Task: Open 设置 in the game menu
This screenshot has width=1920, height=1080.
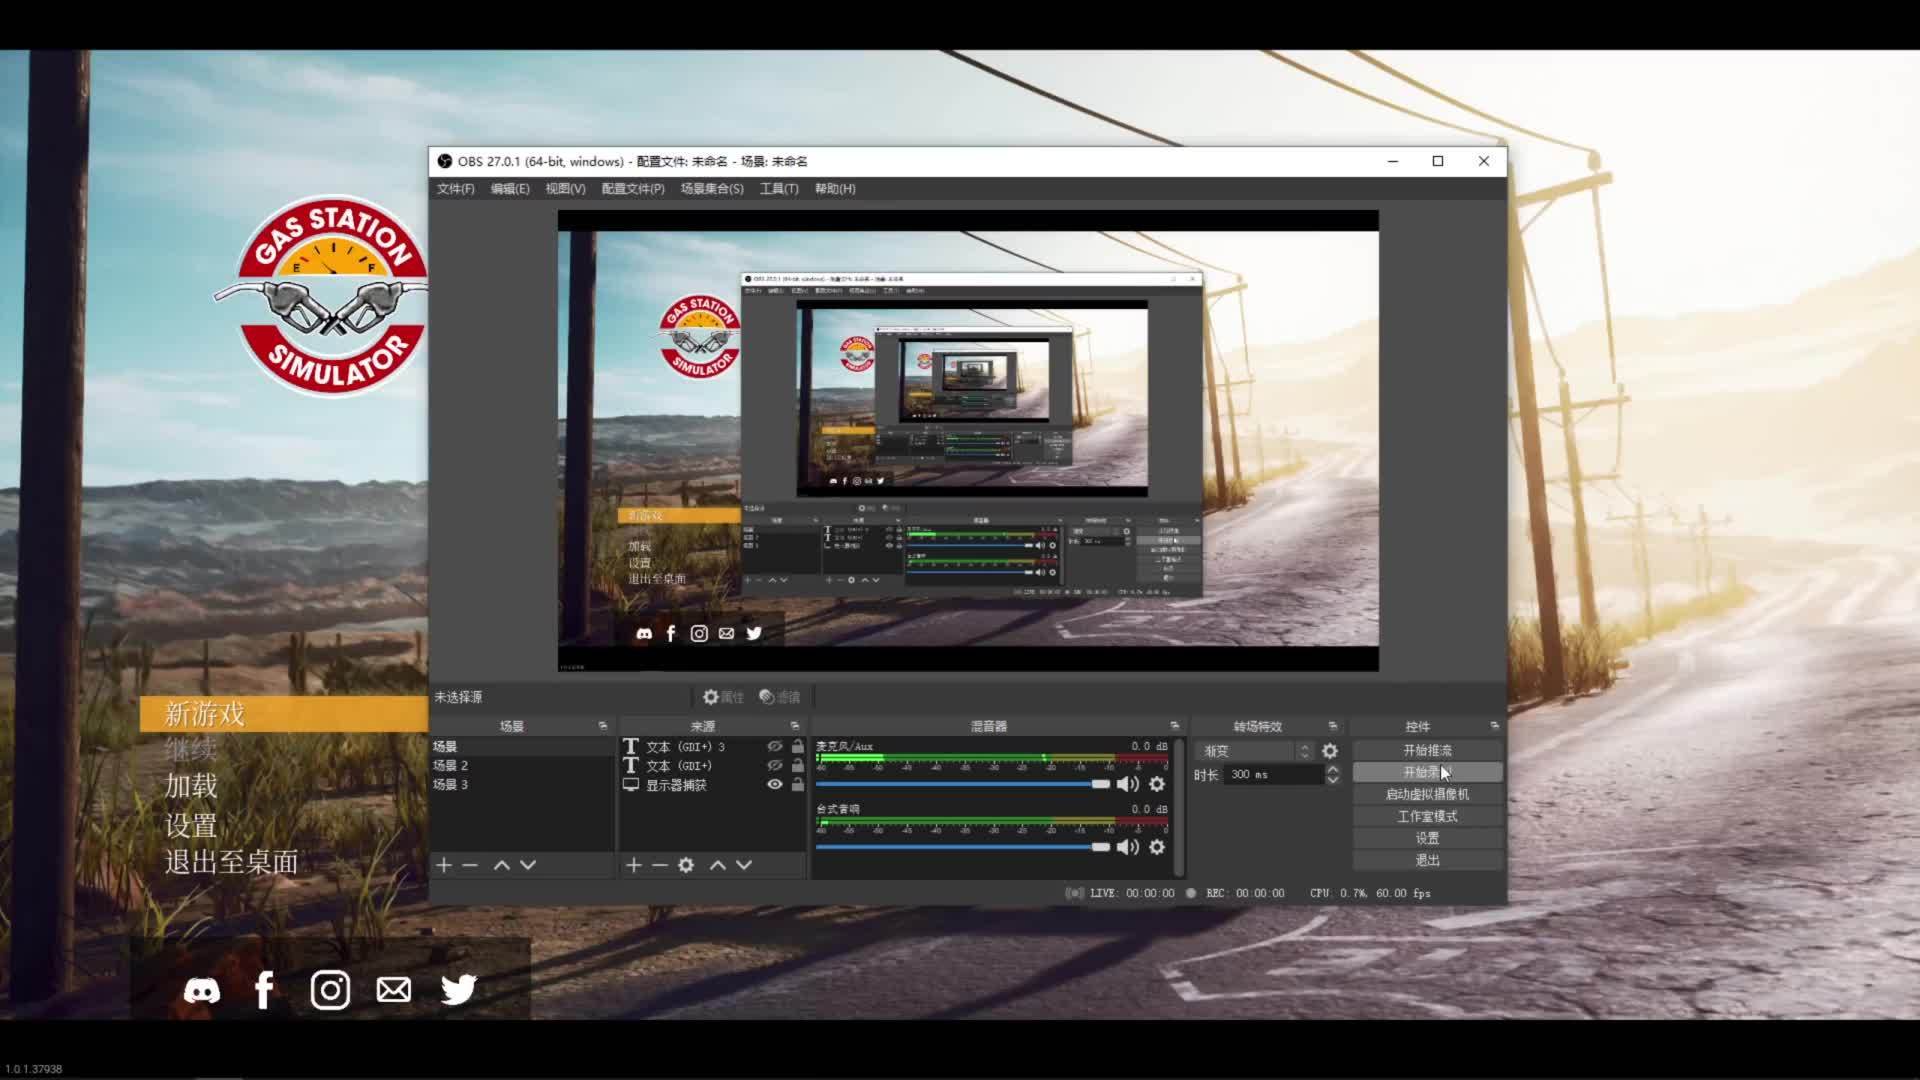Action: [x=191, y=826]
